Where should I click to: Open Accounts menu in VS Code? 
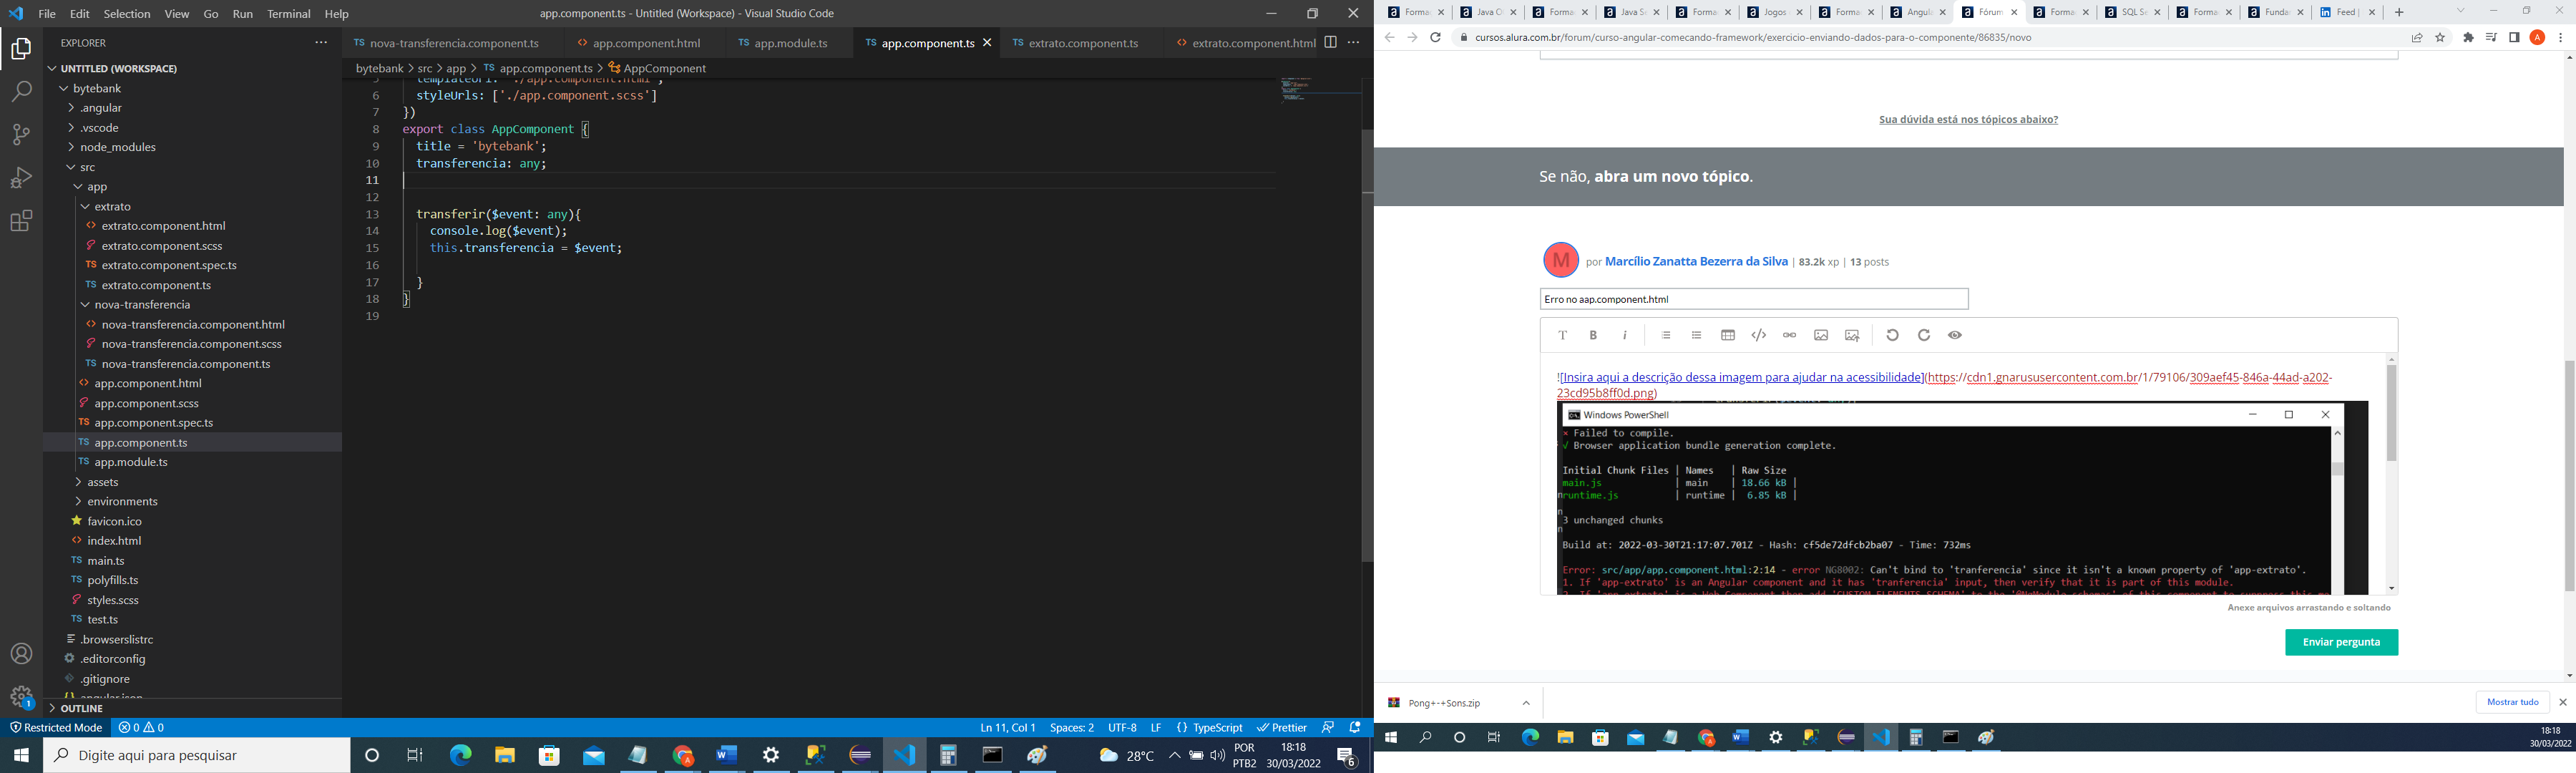coord(21,654)
